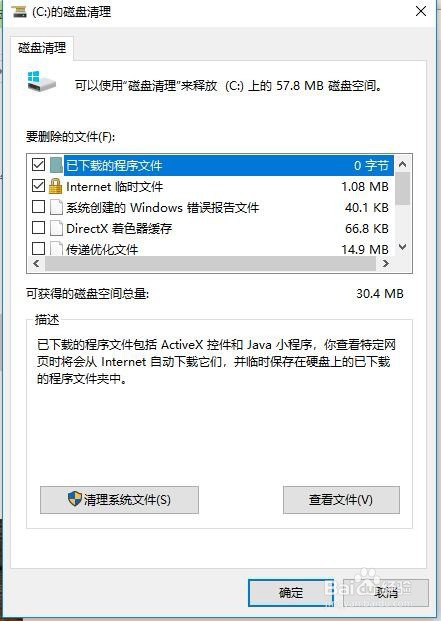Image resolution: width=441 pixels, height=621 pixels.
Task: Click the Disk Cleanup title bar icon
Action: 19,11
